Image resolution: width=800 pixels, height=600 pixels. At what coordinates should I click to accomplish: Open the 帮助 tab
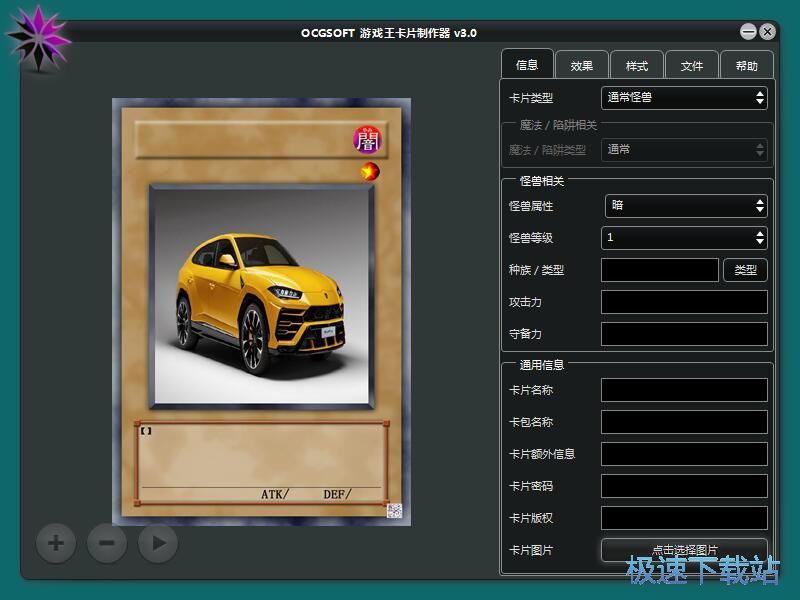(746, 65)
